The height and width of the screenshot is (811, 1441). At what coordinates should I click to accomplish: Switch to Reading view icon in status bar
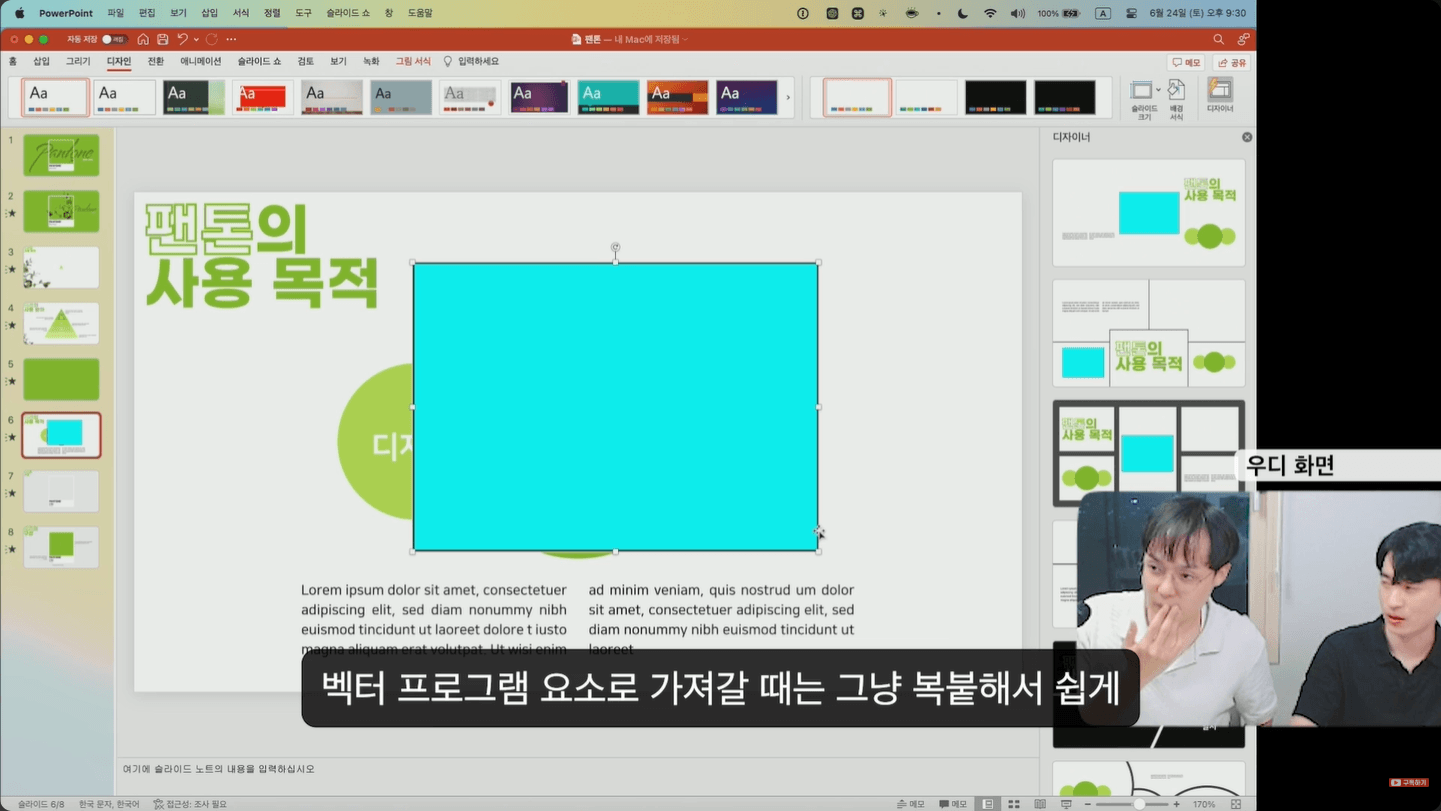point(1040,804)
